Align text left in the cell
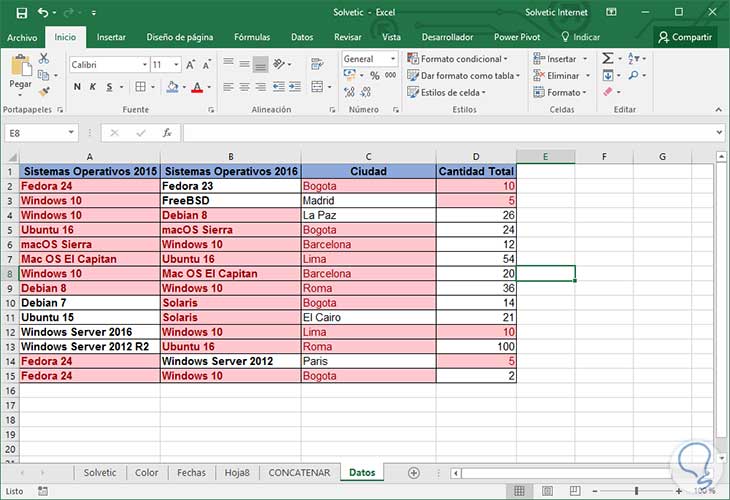 pos(228,87)
